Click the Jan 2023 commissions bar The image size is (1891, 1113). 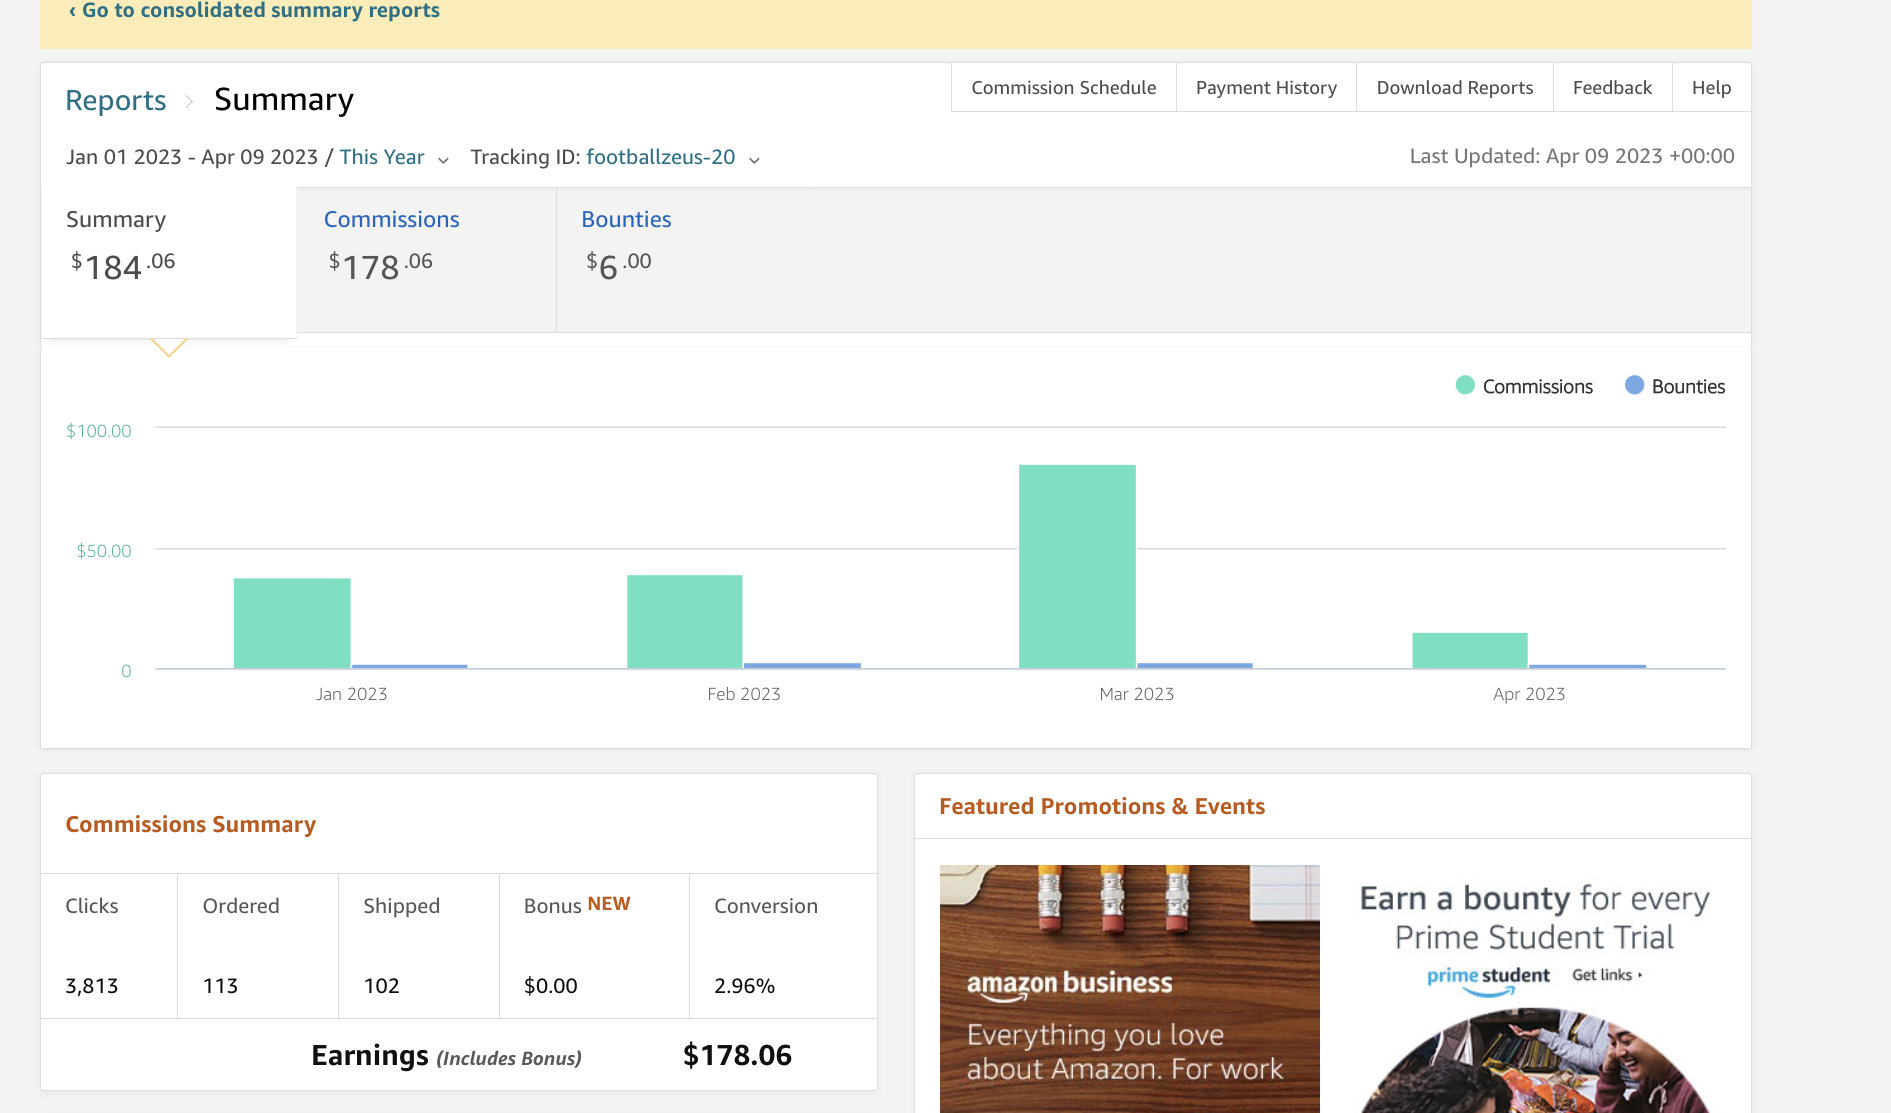[292, 623]
